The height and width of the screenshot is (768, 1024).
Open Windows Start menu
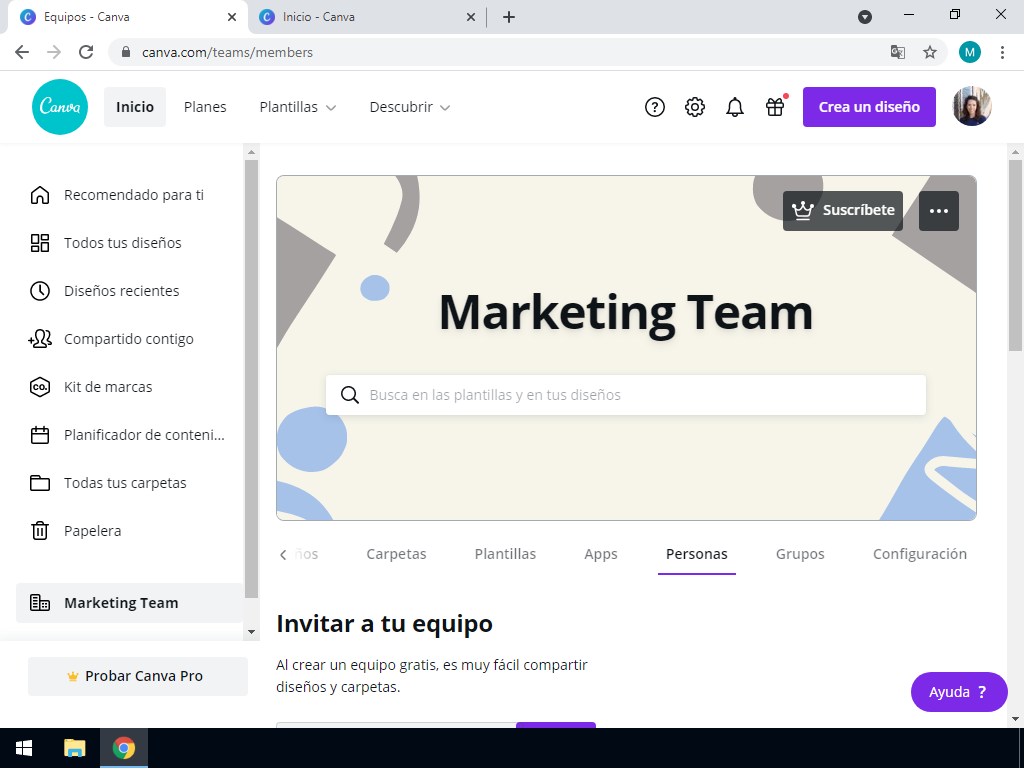pyautogui.click(x=24, y=748)
